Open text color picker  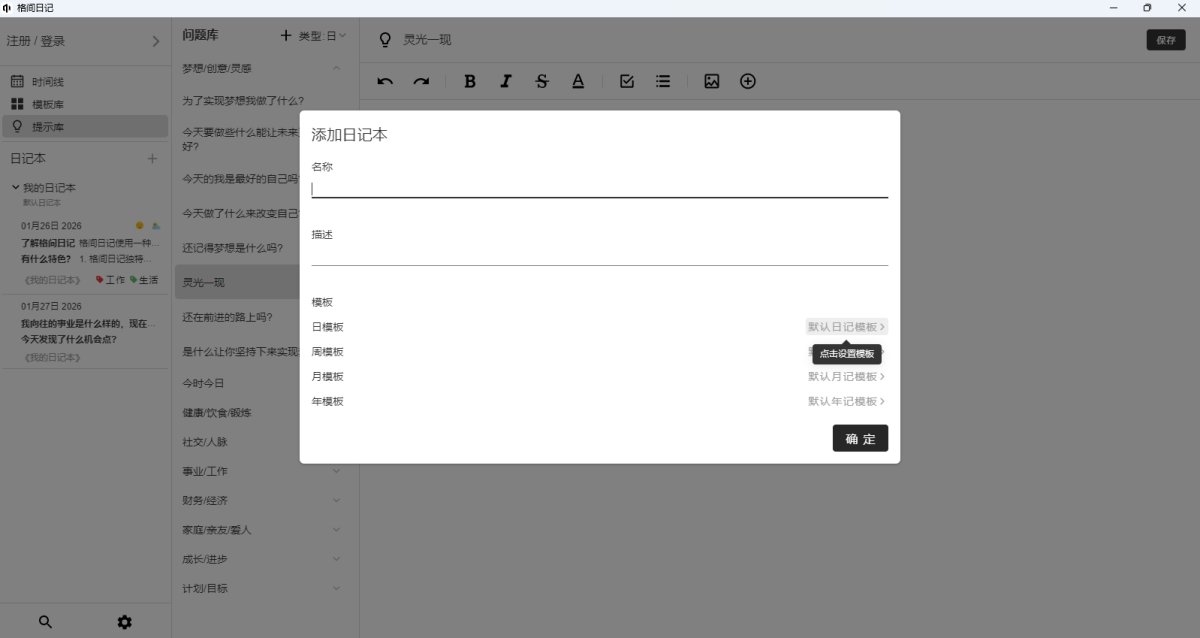[x=578, y=82]
